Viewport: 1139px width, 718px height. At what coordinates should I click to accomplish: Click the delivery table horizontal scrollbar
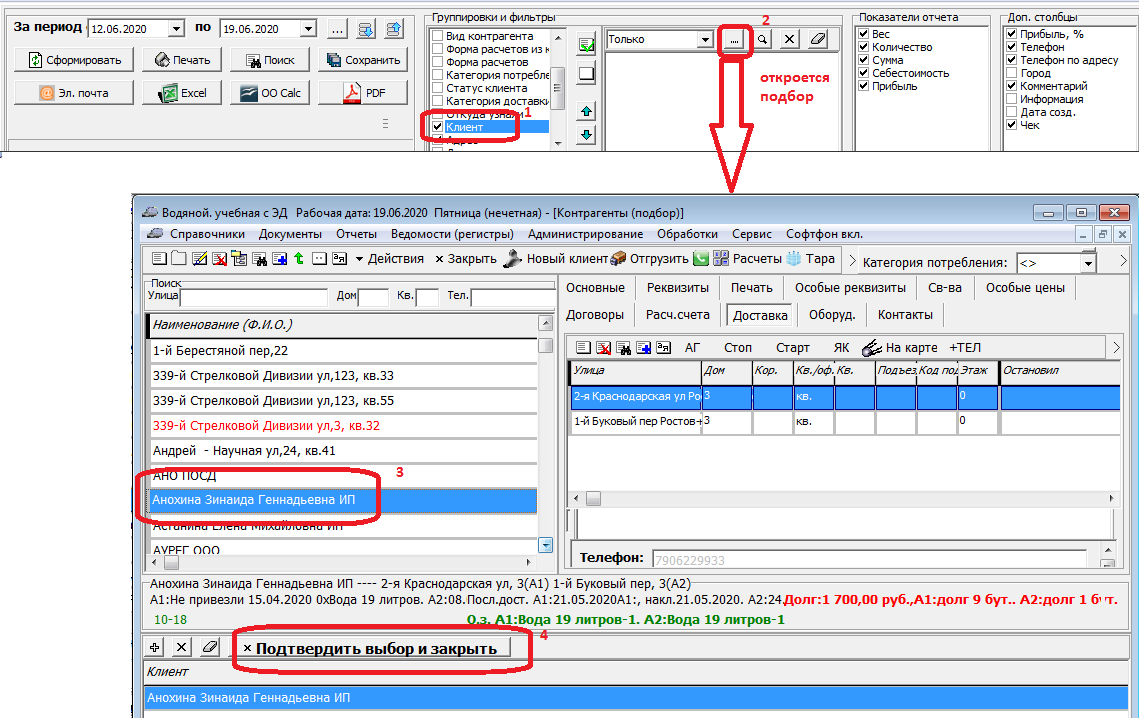point(840,498)
